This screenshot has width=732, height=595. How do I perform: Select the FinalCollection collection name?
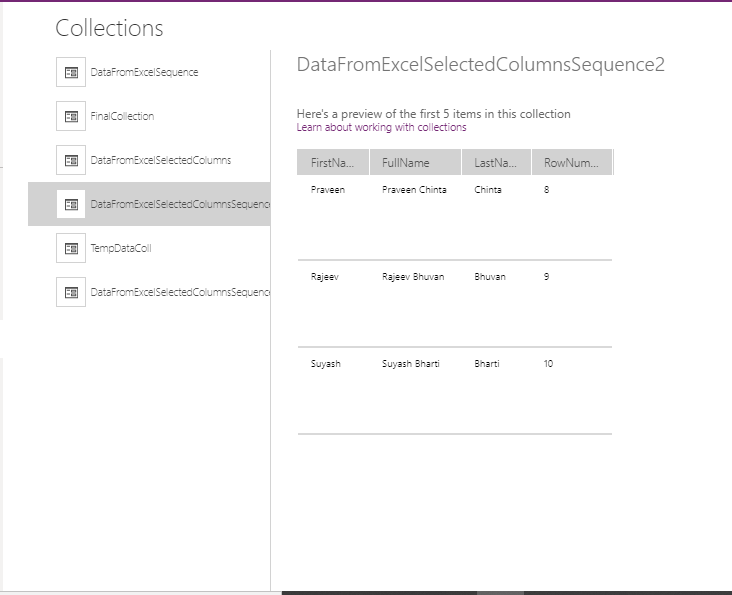122,116
